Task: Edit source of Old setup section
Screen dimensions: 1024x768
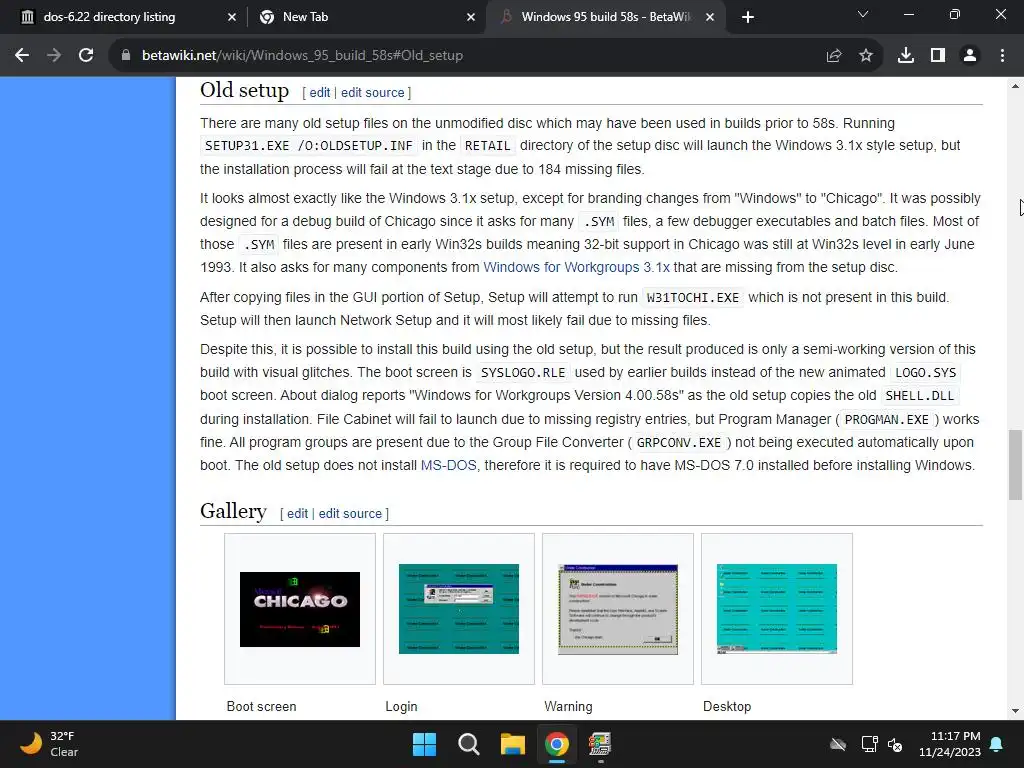Action: (373, 93)
